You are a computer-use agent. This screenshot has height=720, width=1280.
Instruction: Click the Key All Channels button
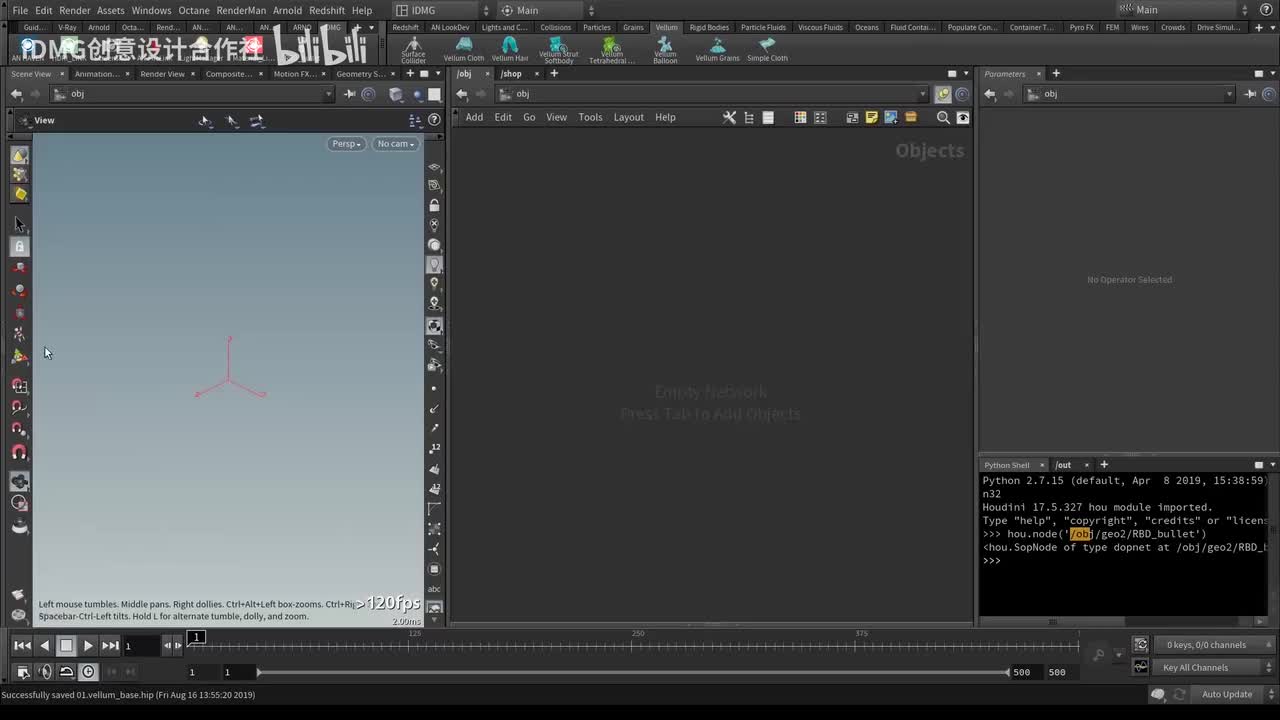pyautogui.click(x=1195, y=667)
